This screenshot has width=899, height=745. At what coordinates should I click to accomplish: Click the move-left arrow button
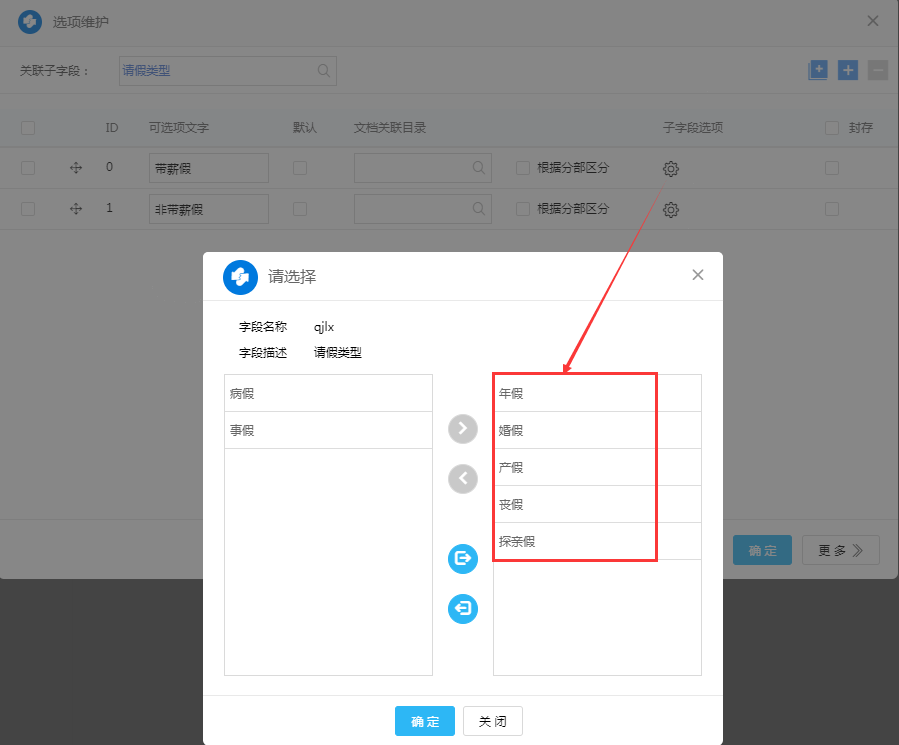(x=462, y=479)
